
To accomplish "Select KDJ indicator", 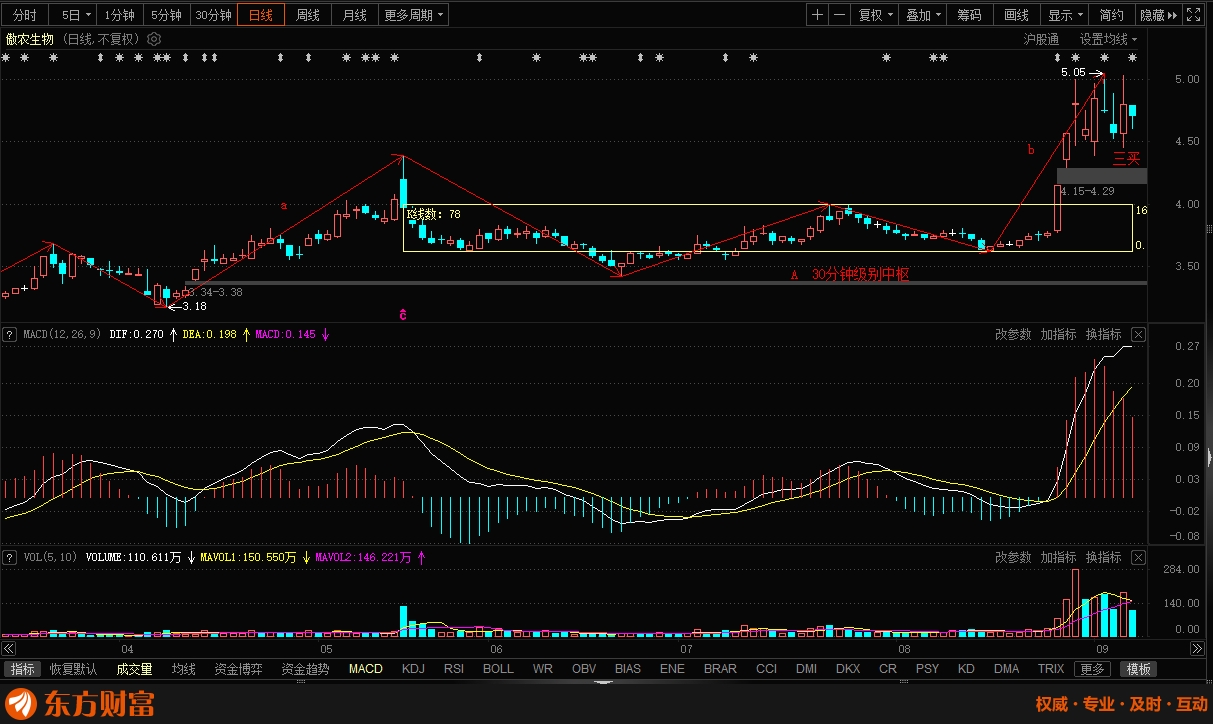I will [413, 669].
